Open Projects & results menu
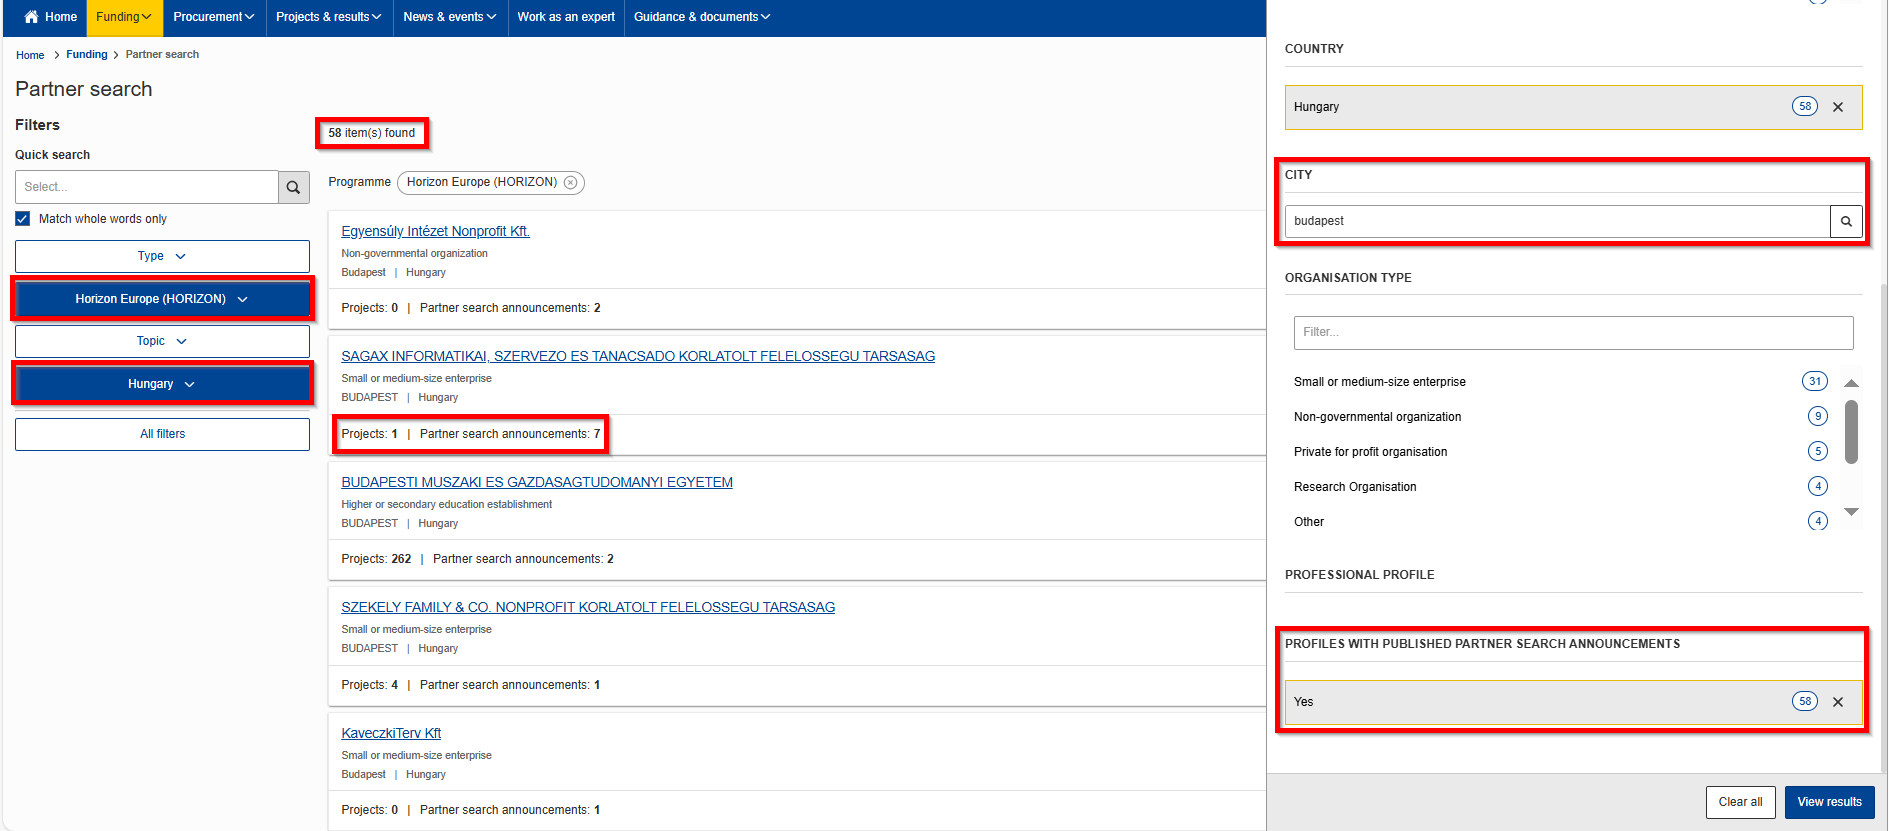The height and width of the screenshot is (831, 1889). click(329, 17)
